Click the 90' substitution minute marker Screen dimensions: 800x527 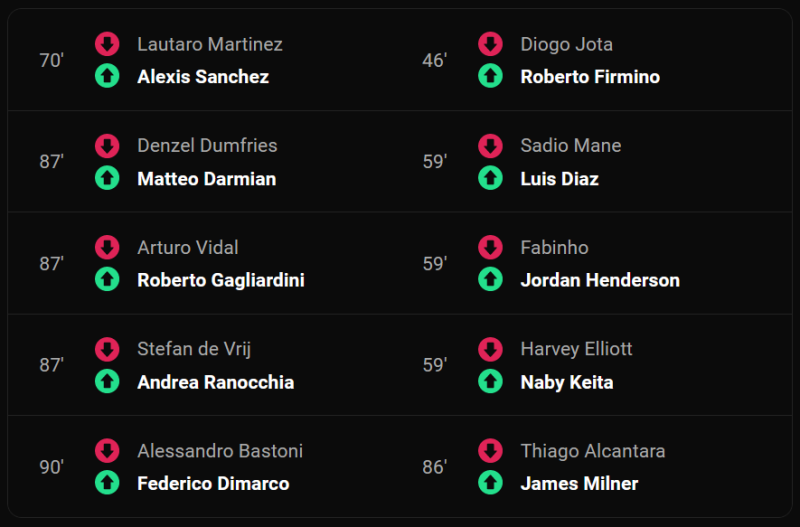tap(52, 467)
